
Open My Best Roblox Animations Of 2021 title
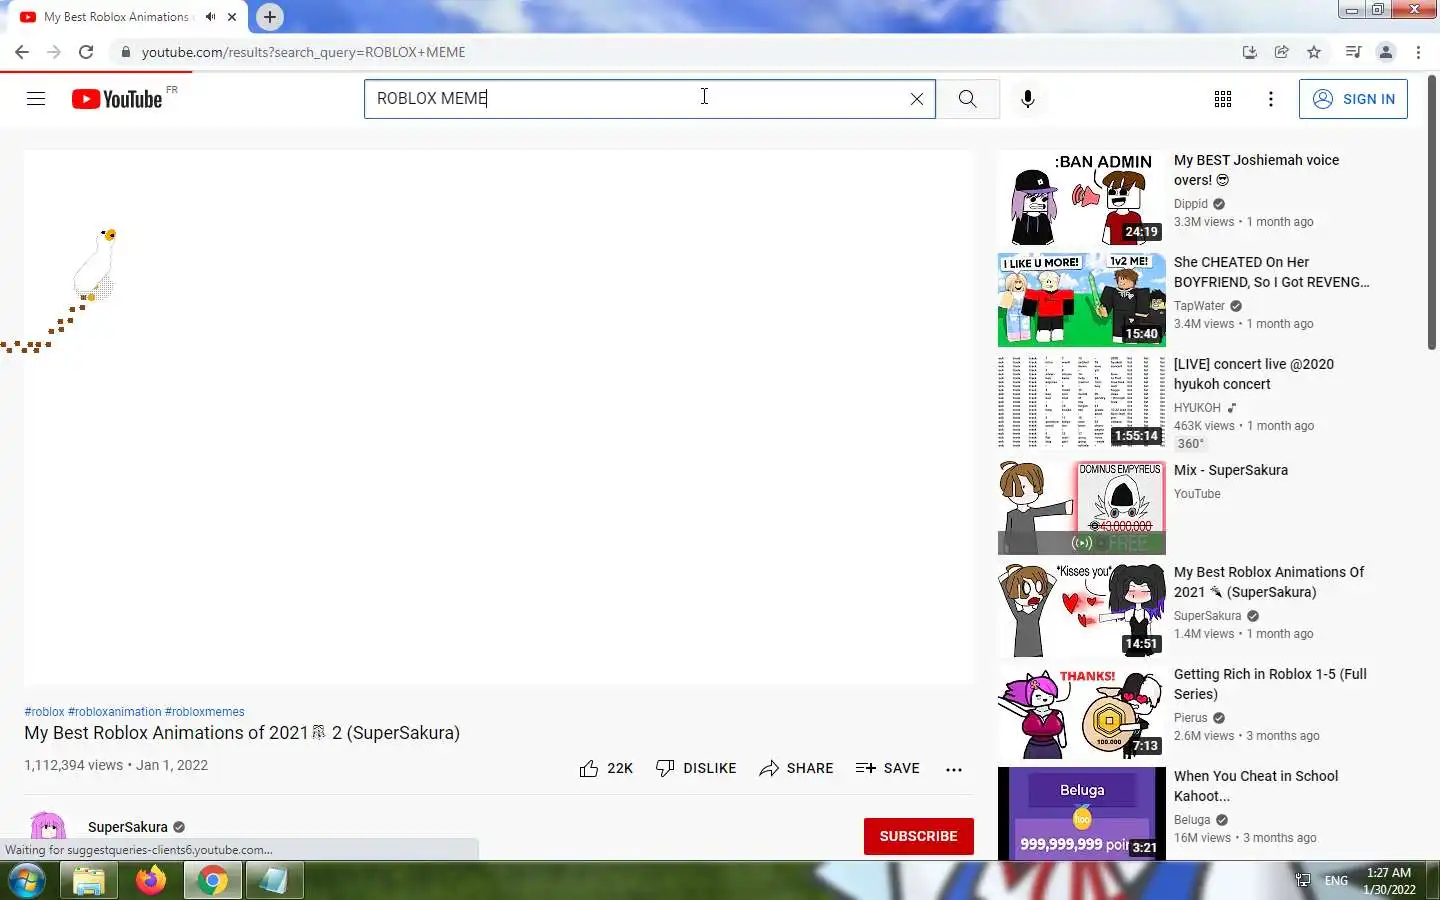coord(1269,582)
